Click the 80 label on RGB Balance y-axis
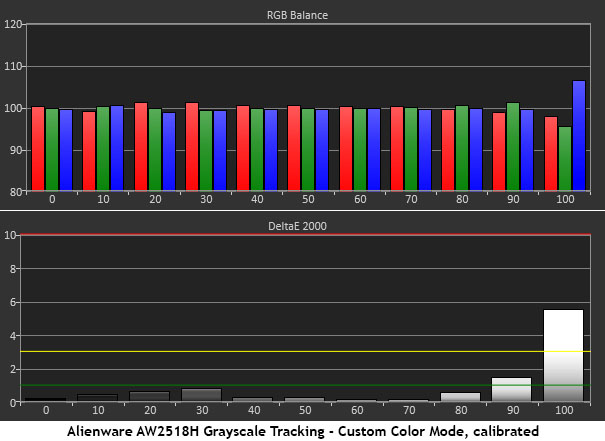Screen dimensions: 605x441 [16, 192]
